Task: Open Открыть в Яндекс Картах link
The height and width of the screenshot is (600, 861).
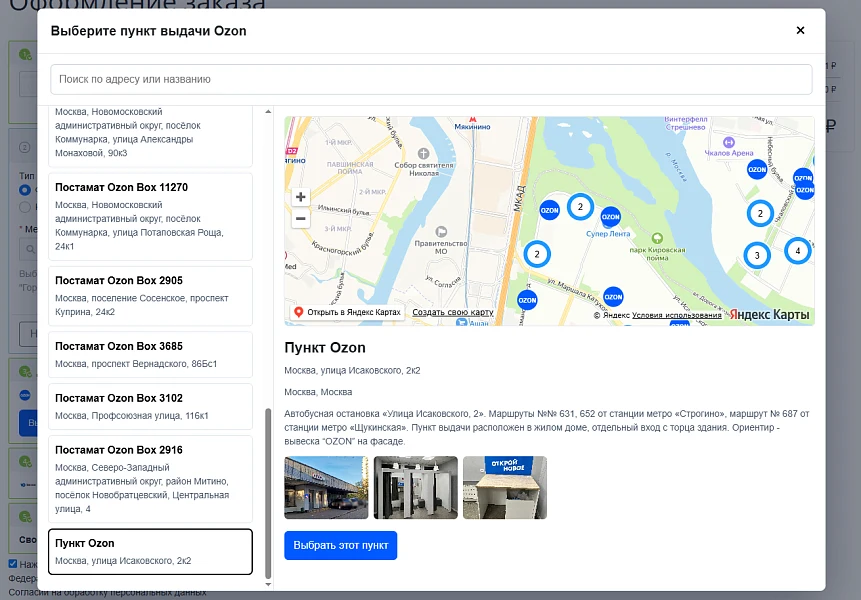Action: [348, 312]
